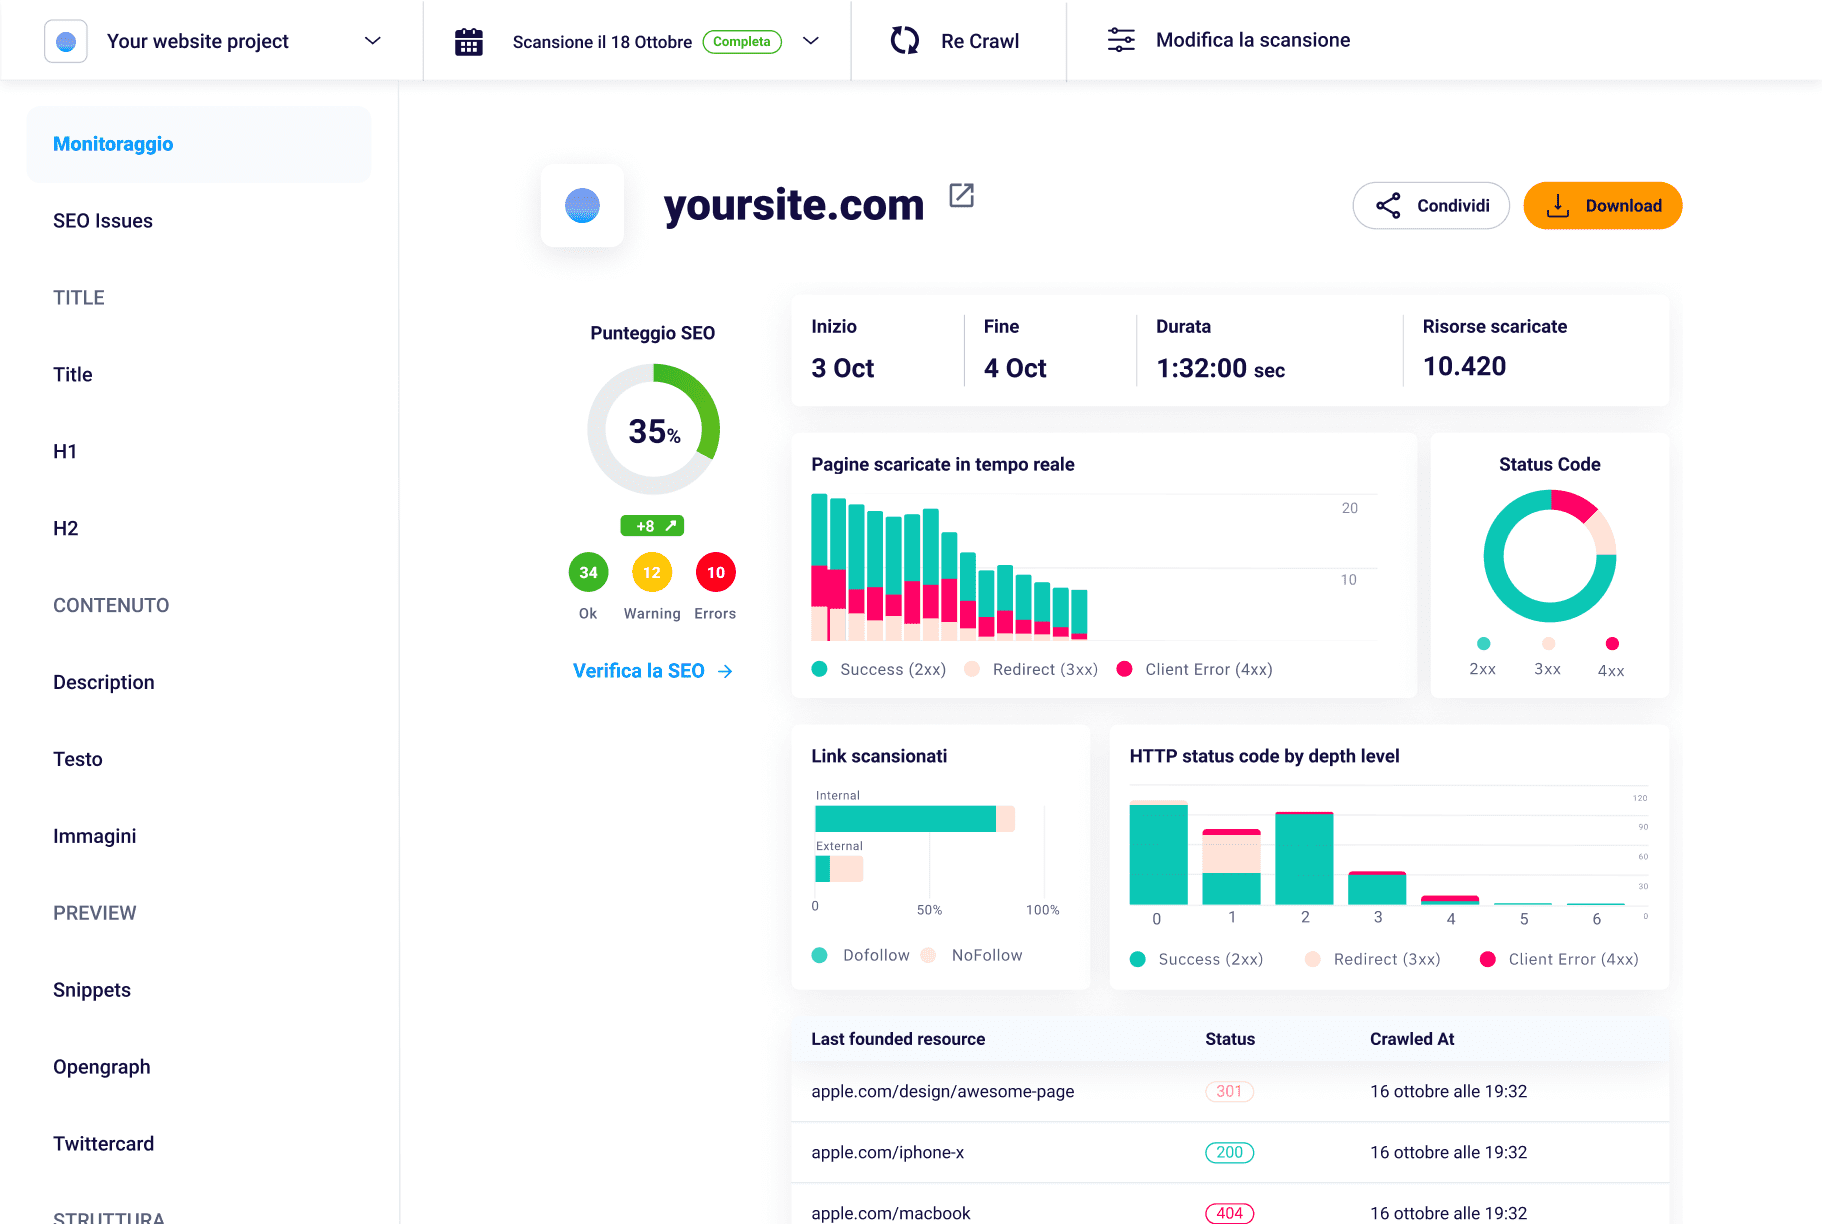Image resolution: width=1822 pixels, height=1224 pixels.
Task: Select the Re Crawl refresh icon
Action: pyautogui.click(x=905, y=39)
